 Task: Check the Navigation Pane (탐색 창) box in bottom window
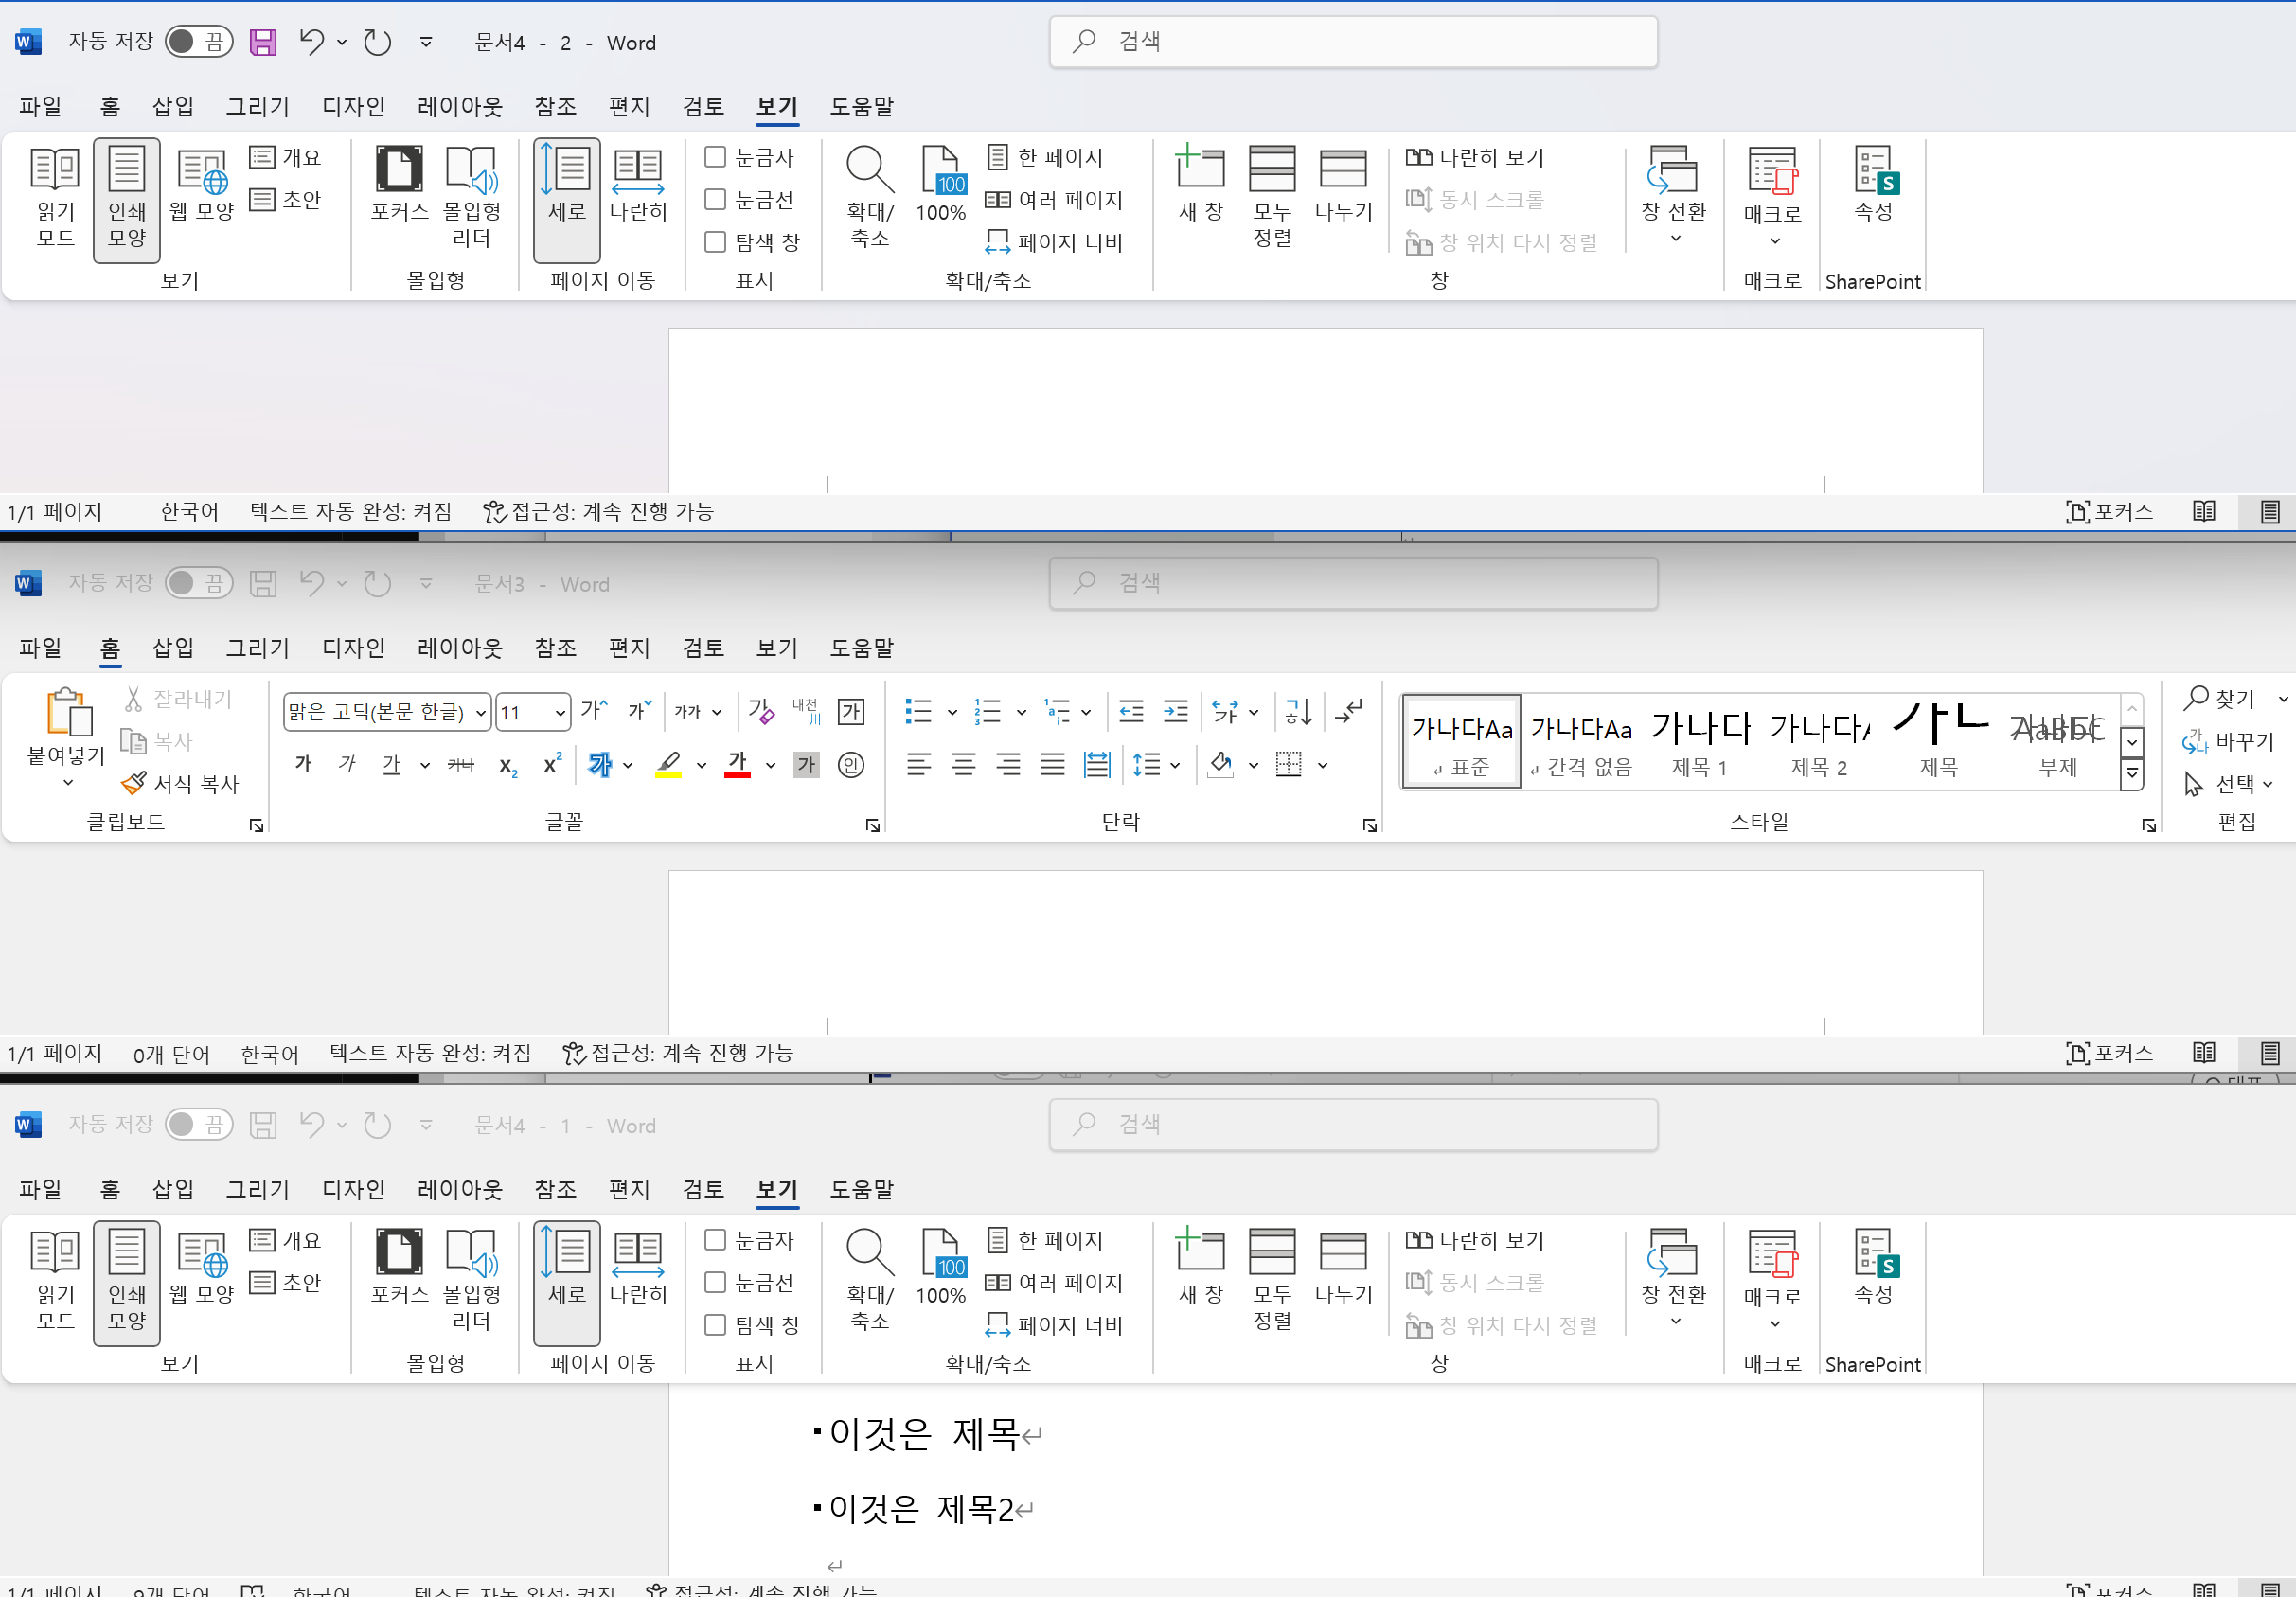coord(716,1325)
